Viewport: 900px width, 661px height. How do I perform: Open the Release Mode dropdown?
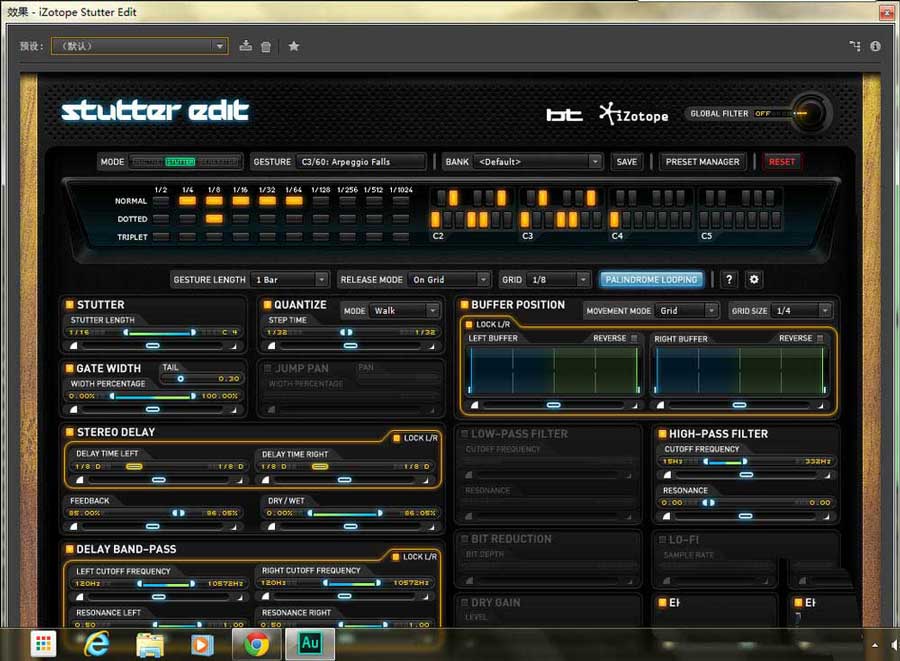coord(450,280)
